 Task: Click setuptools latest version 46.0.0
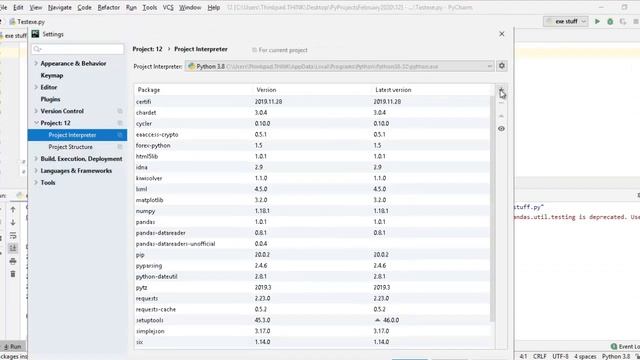tap(387, 320)
